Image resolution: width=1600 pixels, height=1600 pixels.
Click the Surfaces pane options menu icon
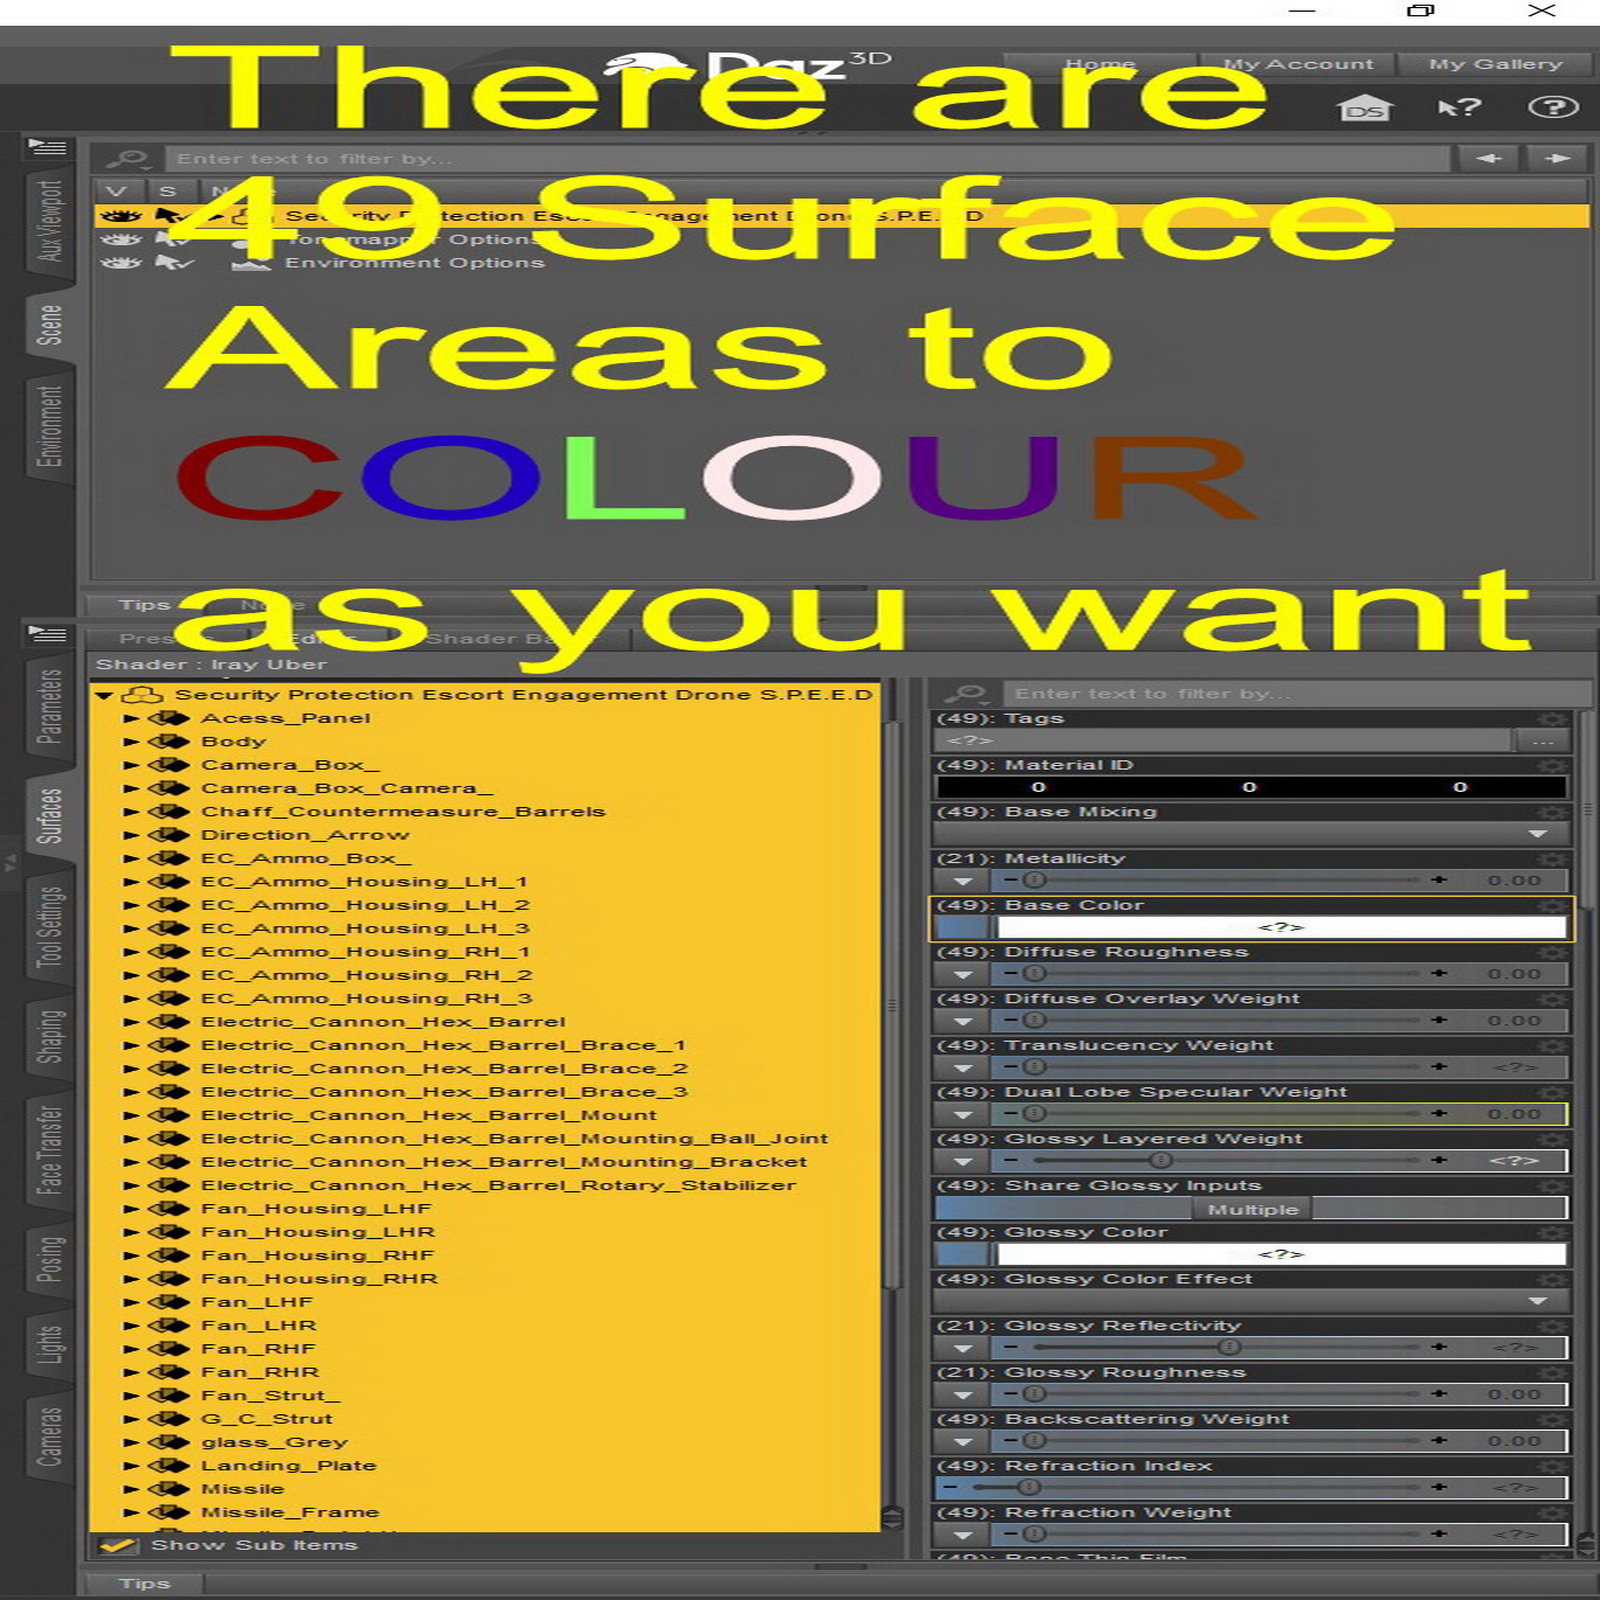coord(47,634)
